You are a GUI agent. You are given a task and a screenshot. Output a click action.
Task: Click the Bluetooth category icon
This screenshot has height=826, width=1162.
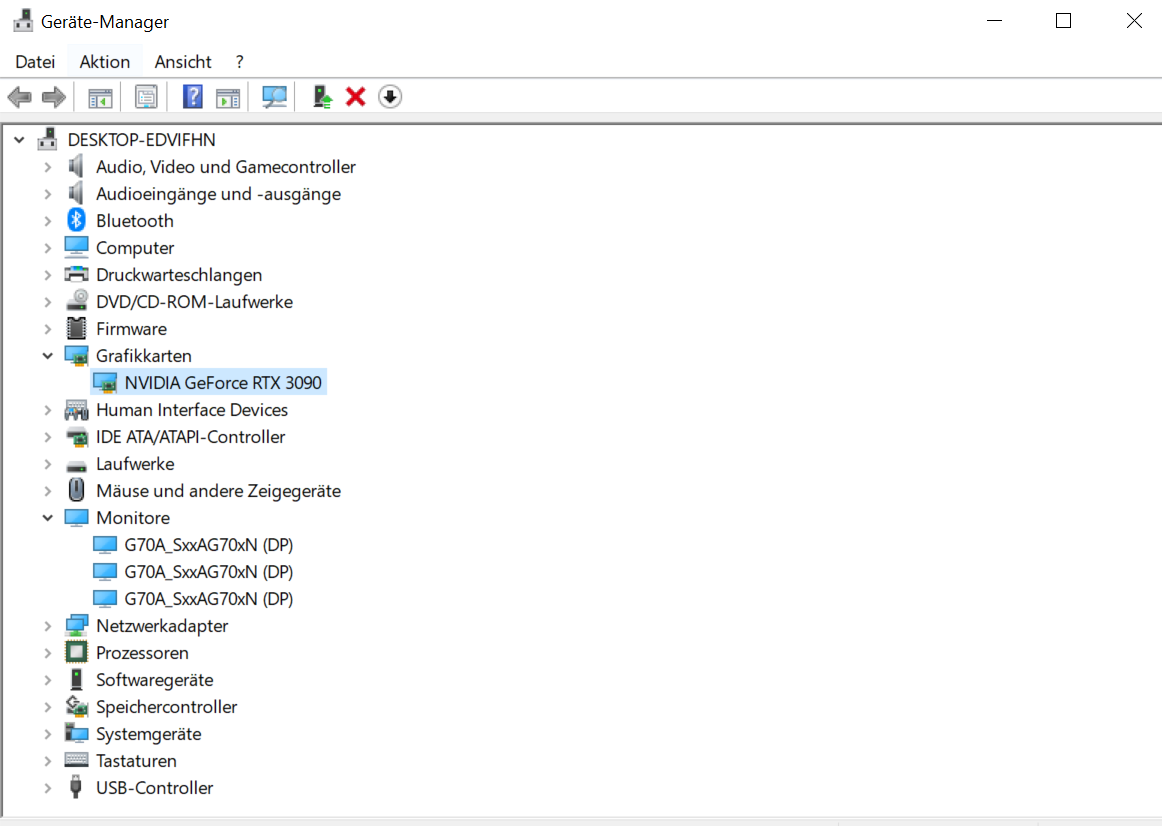(x=76, y=220)
